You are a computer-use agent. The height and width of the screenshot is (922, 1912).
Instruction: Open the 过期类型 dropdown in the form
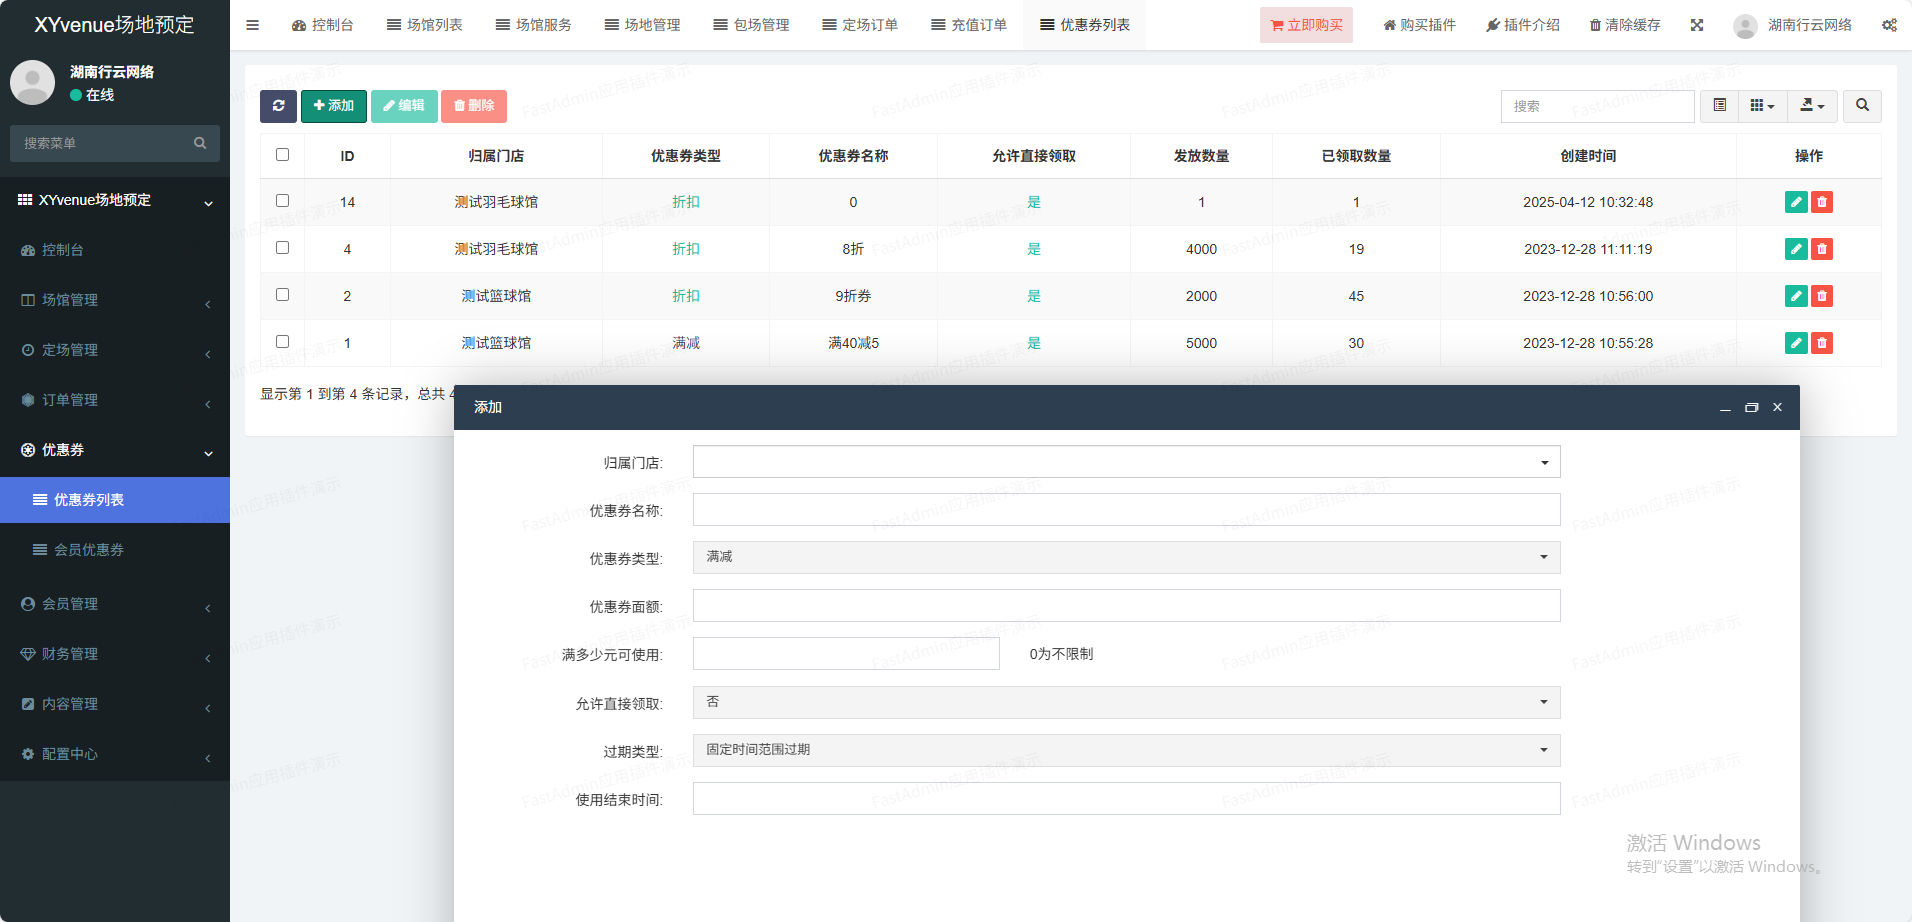point(1126,750)
